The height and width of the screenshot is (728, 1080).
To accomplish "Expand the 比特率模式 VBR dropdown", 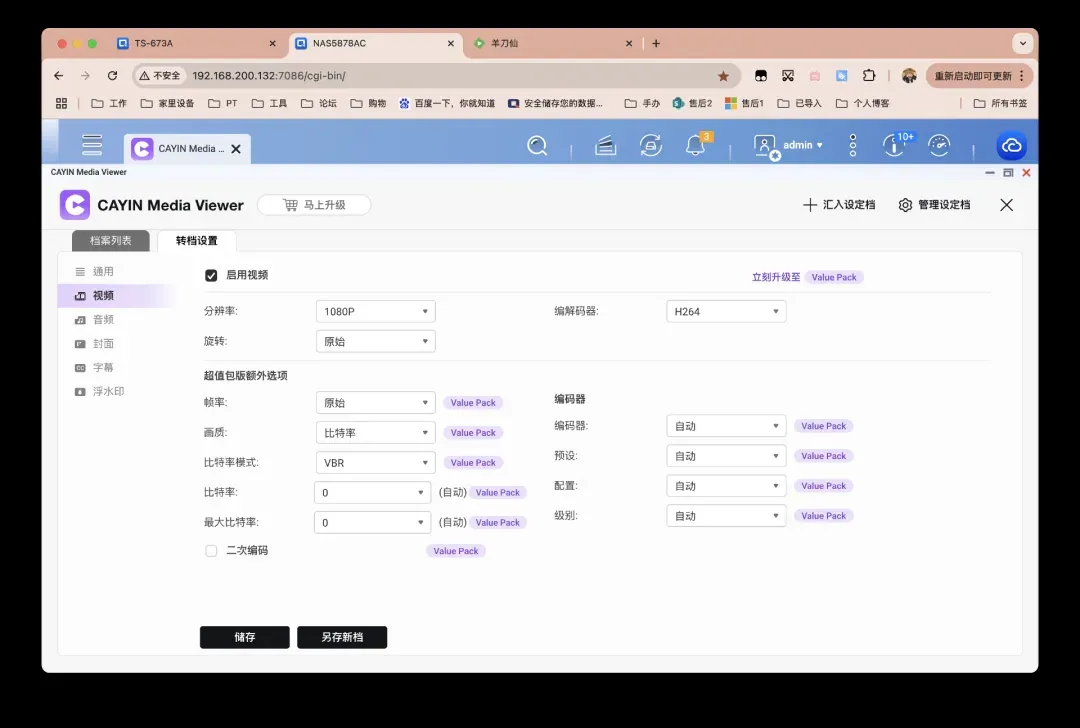I will 375,463.
